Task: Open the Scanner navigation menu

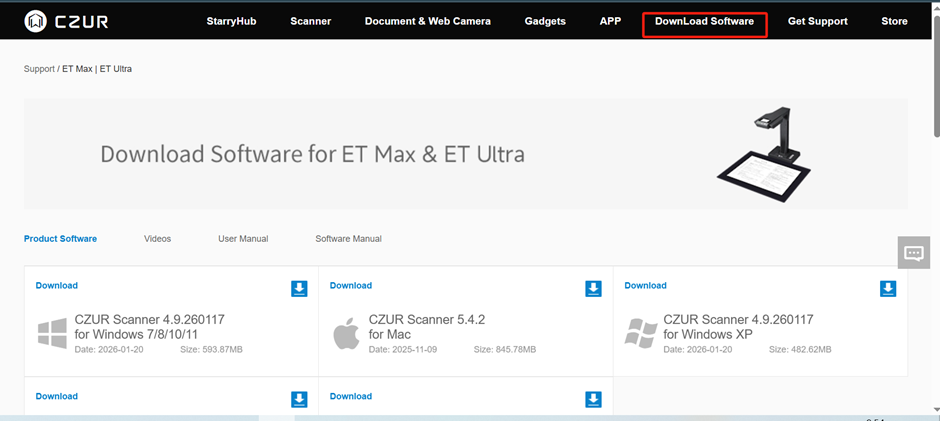Action: 311,21
